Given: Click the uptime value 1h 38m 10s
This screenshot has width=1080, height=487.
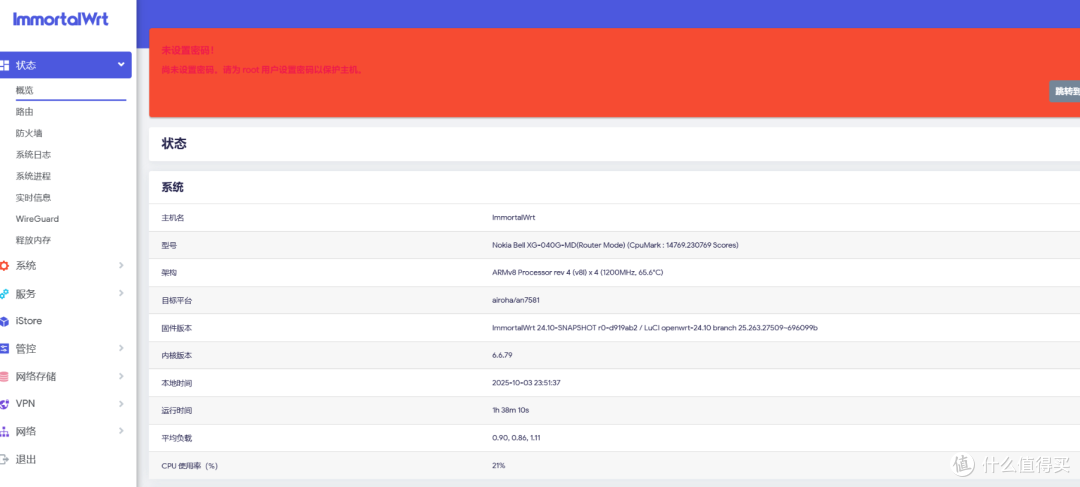Looking at the screenshot, I should point(510,411).
